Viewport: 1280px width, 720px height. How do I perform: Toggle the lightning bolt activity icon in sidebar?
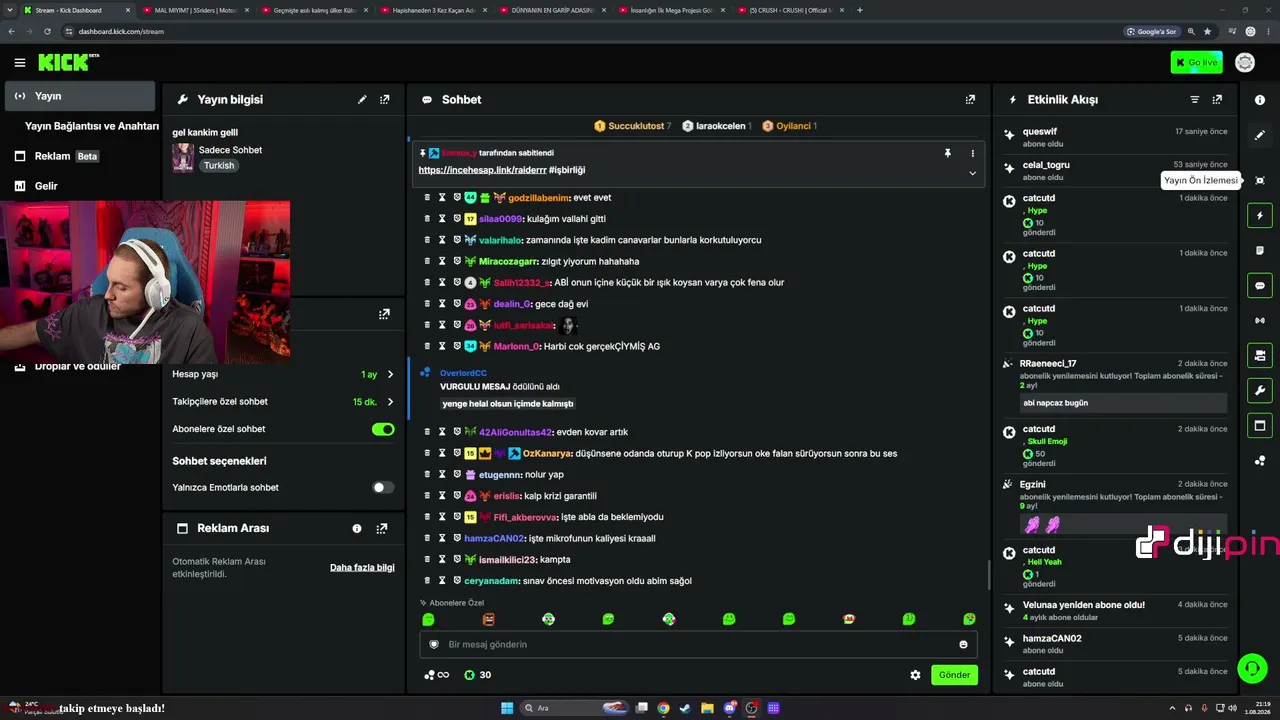(1260, 216)
